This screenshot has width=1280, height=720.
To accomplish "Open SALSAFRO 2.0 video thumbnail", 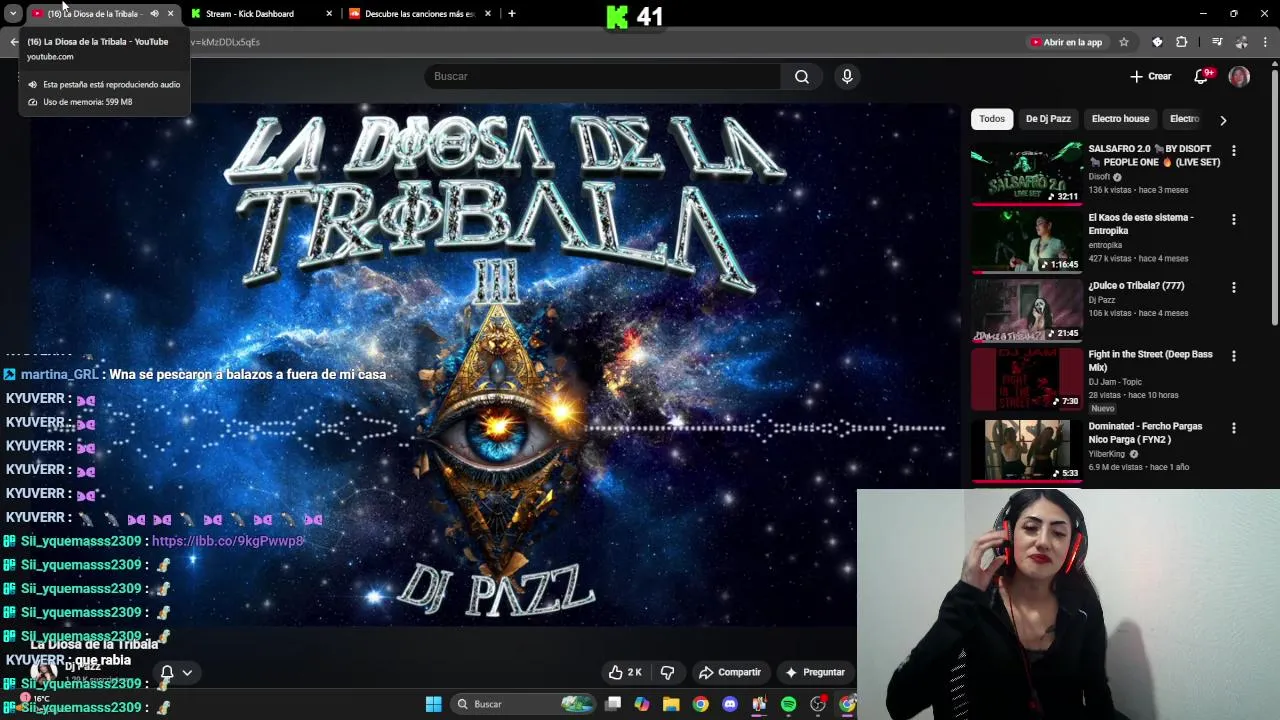I will click(x=1026, y=173).
